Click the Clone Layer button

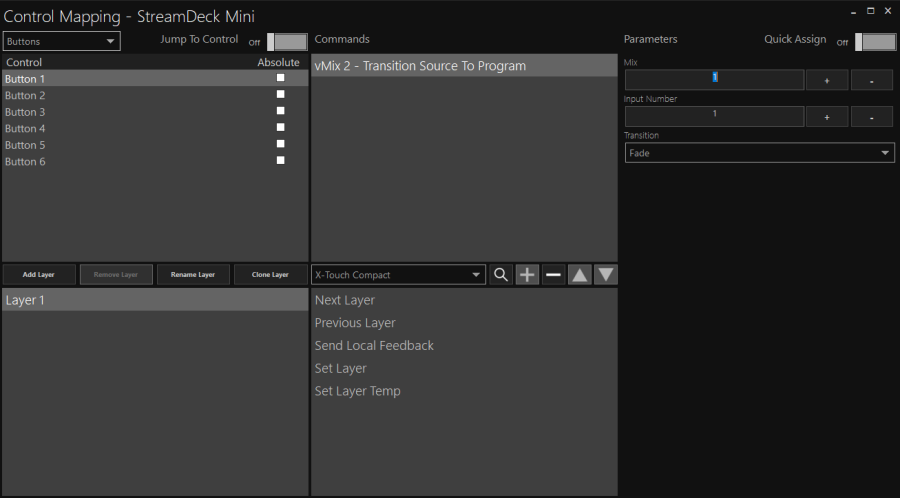270,275
